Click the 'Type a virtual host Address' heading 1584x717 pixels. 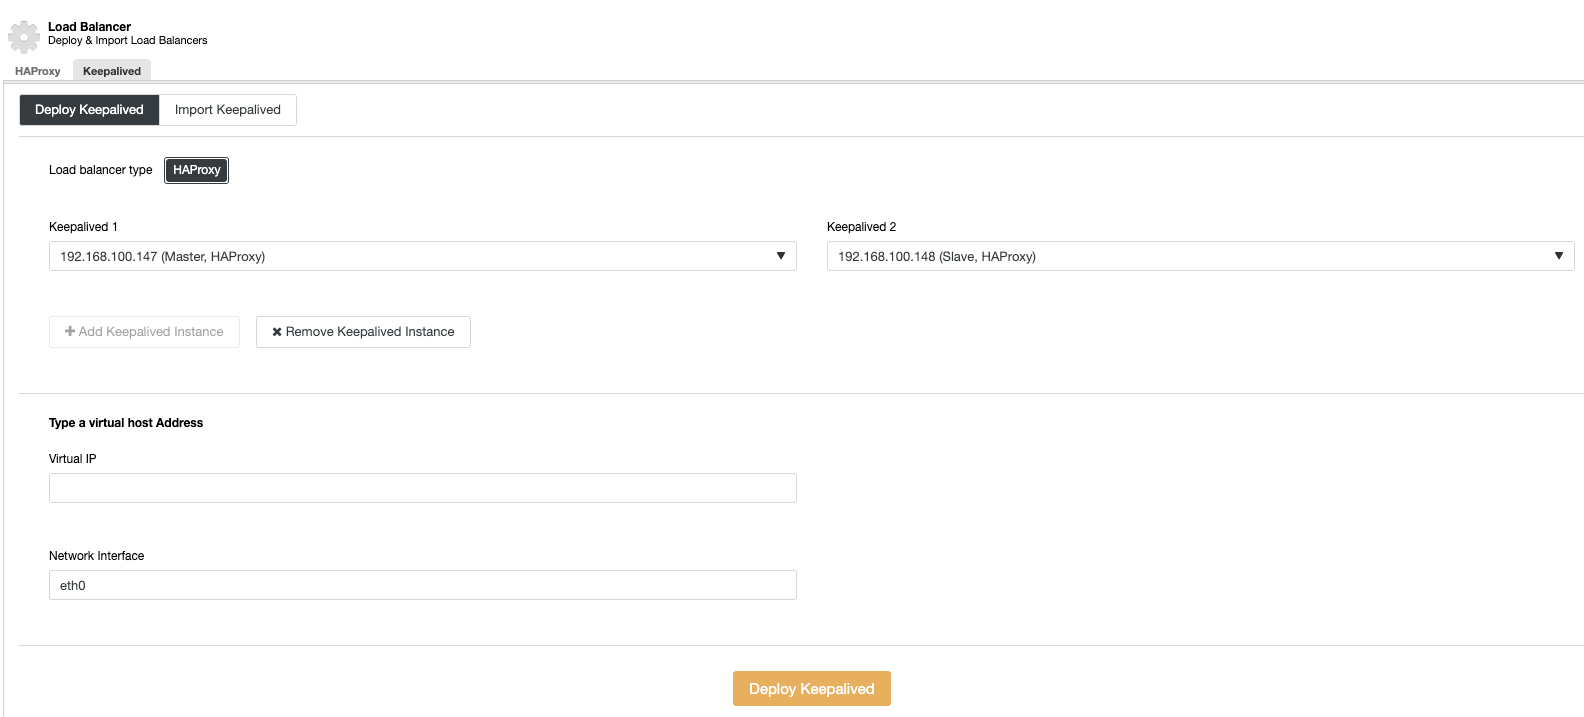pyautogui.click(x=126, y=423)
